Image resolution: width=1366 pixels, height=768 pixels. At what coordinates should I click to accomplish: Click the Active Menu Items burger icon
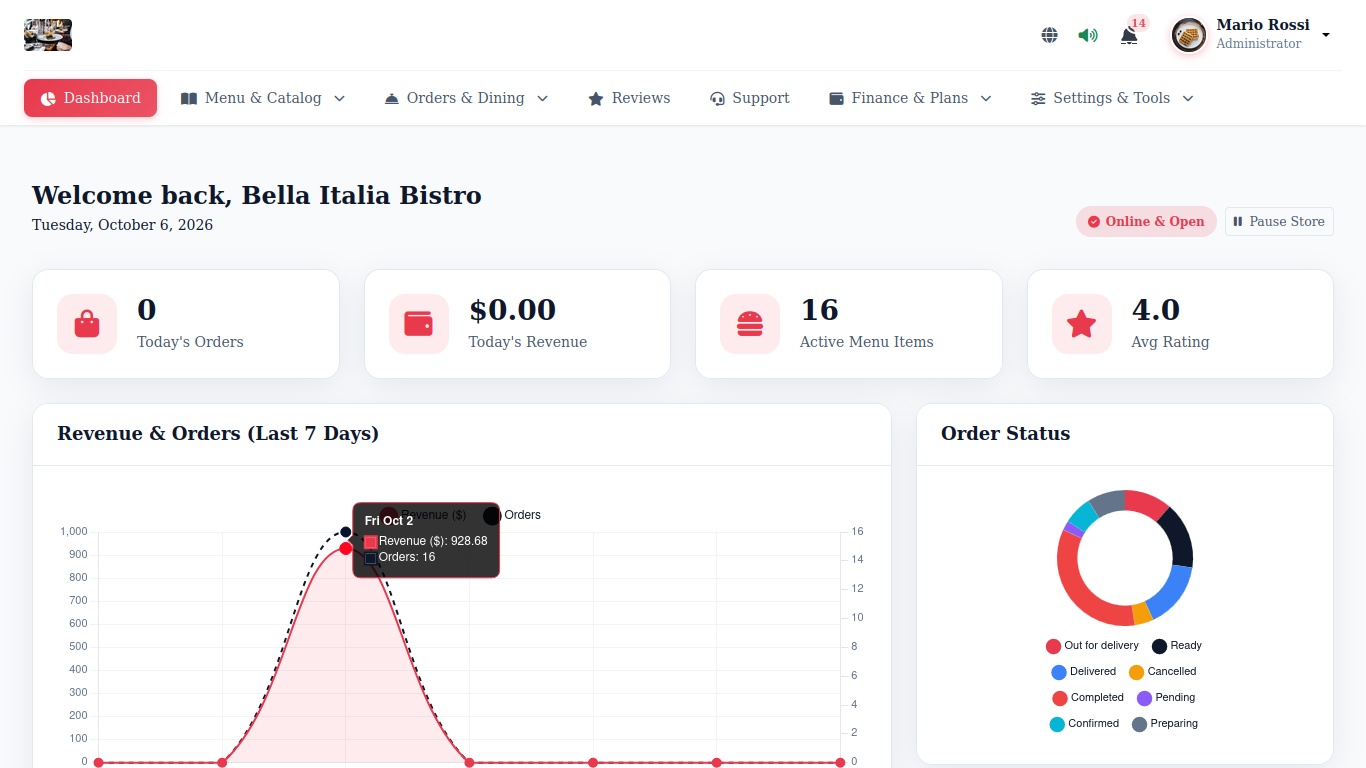point(750,324)
